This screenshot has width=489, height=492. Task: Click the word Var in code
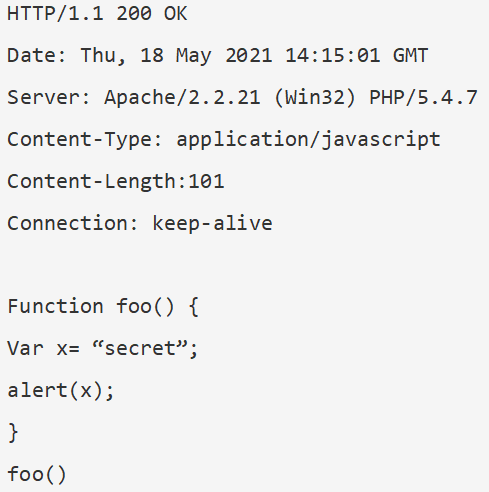[x=25, y=349]
